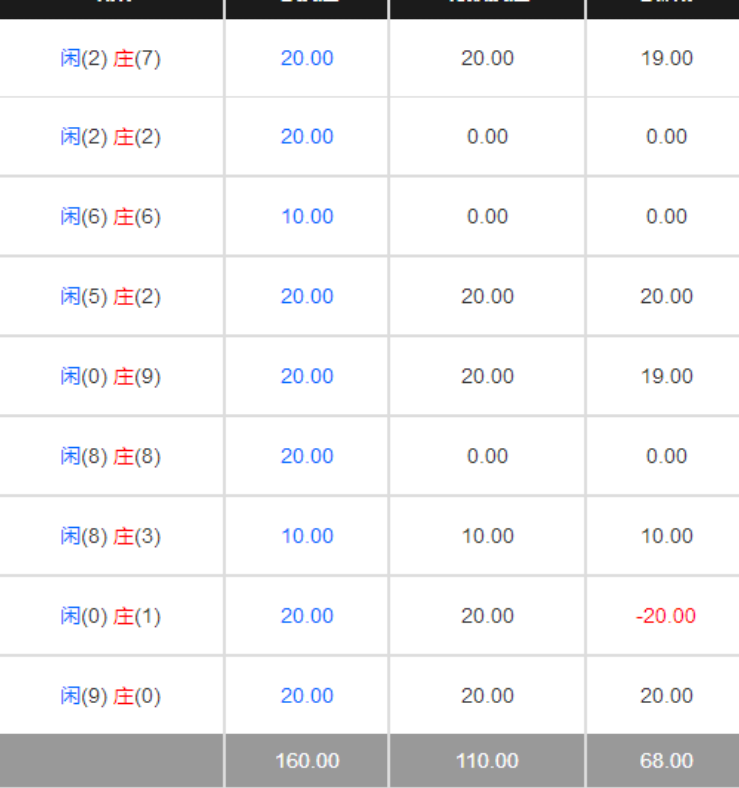
Task: Open blue 10.00 in 闲(8) 庄(3) row
Action: pyautogui.click(x=307, y=537)
